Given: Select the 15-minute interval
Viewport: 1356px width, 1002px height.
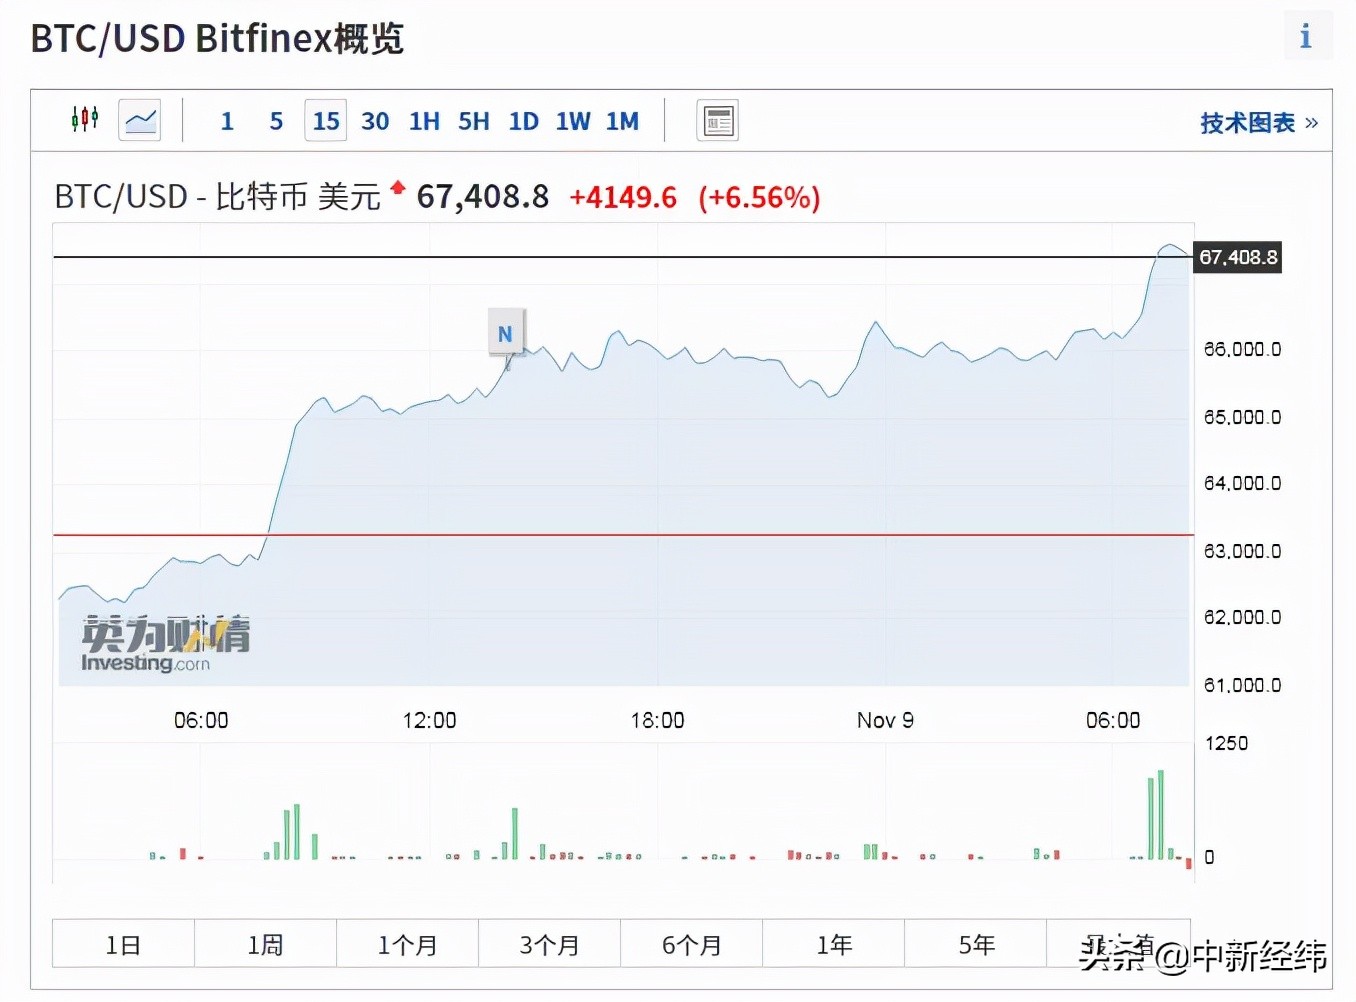Looking at the screenshot, I should pyautogui.click(x=324, y=120).
